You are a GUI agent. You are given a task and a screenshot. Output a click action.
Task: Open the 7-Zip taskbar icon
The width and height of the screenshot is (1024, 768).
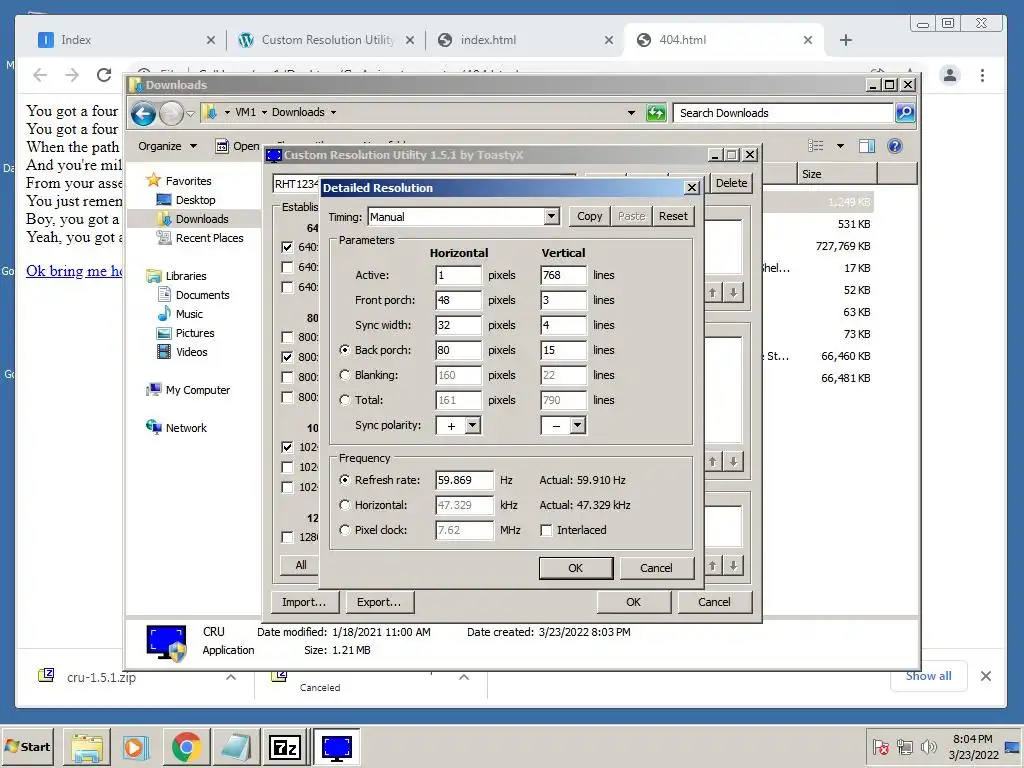(284, 747)
